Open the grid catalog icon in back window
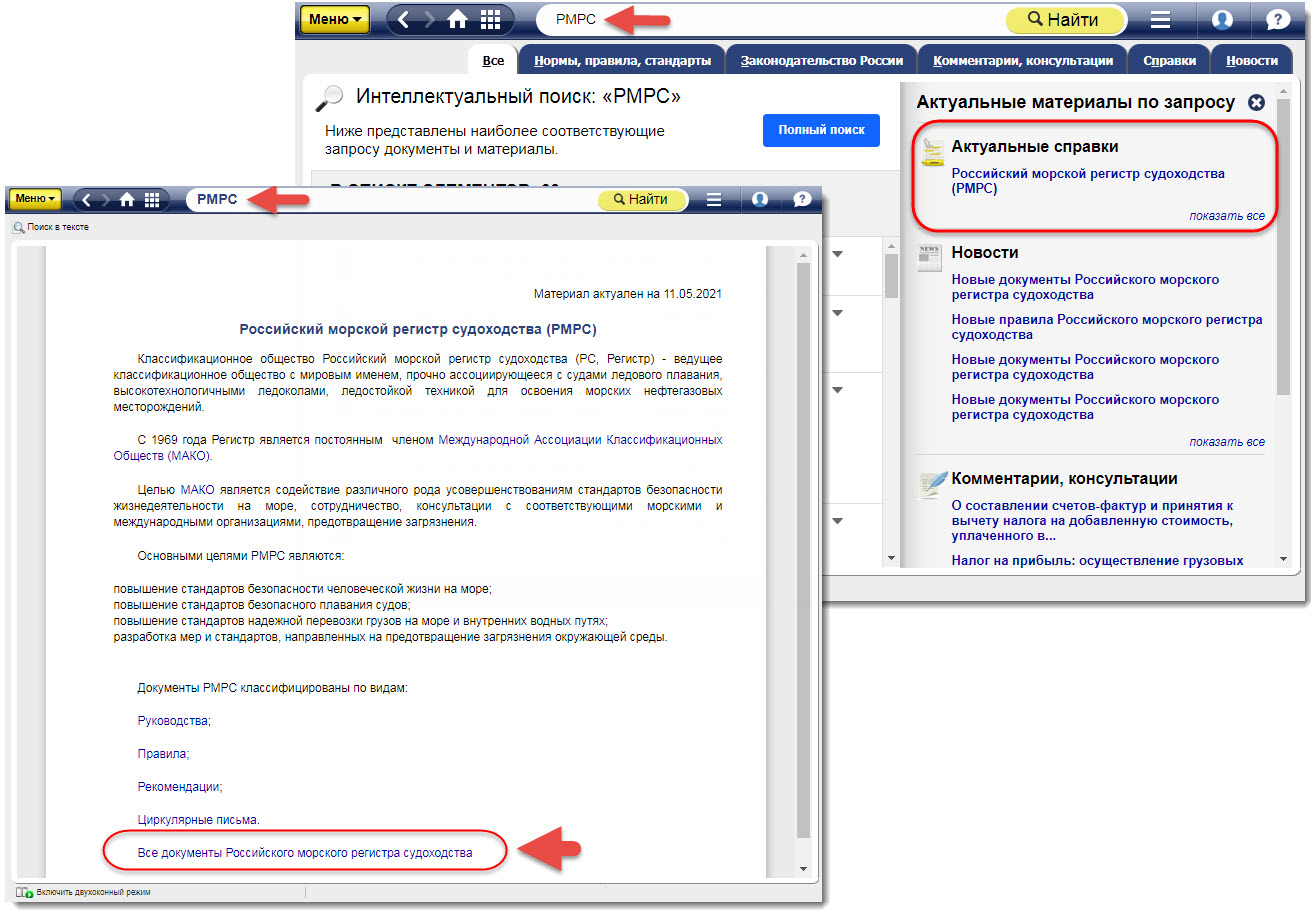 490,19
